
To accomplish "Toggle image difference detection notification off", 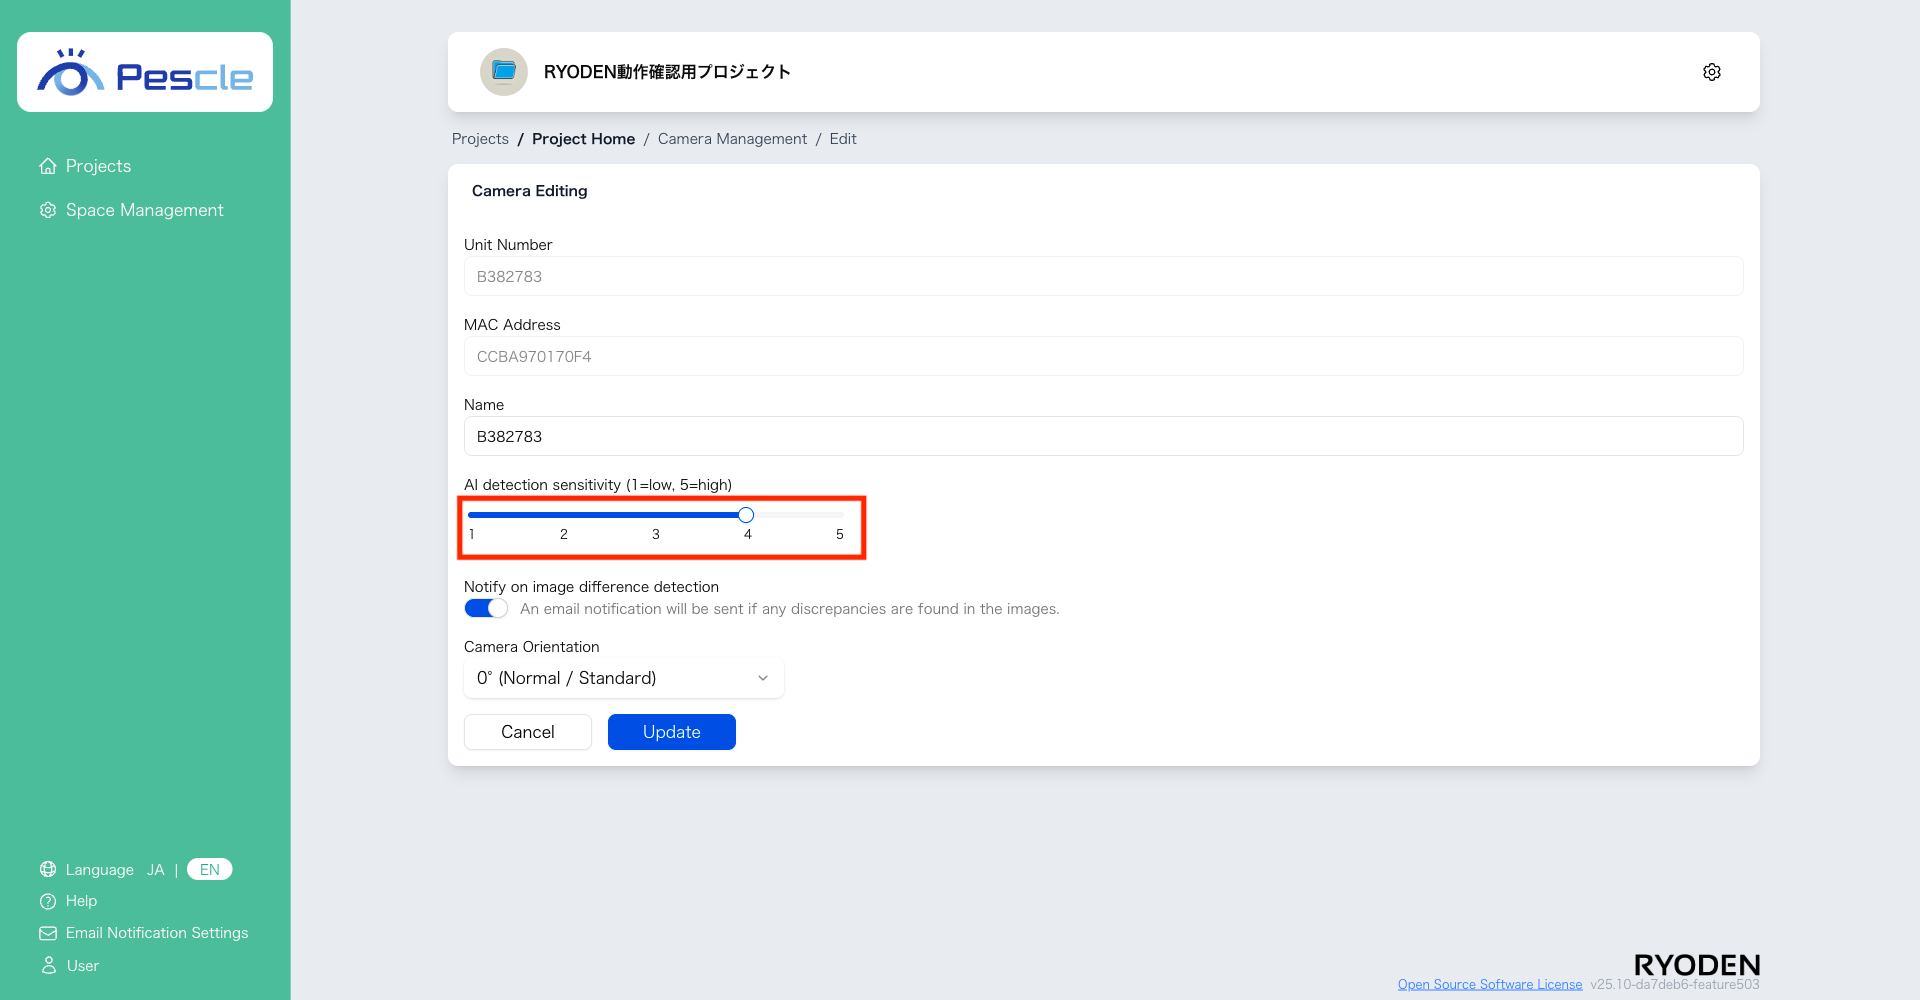I will [x=486, y=609].
